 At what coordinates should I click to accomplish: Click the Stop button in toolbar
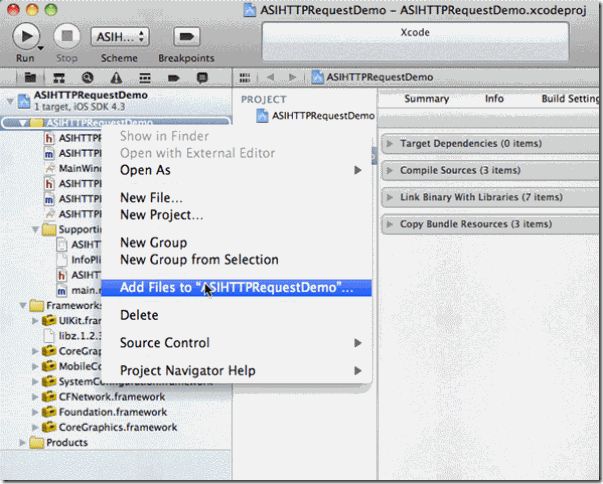click(67, 37)
